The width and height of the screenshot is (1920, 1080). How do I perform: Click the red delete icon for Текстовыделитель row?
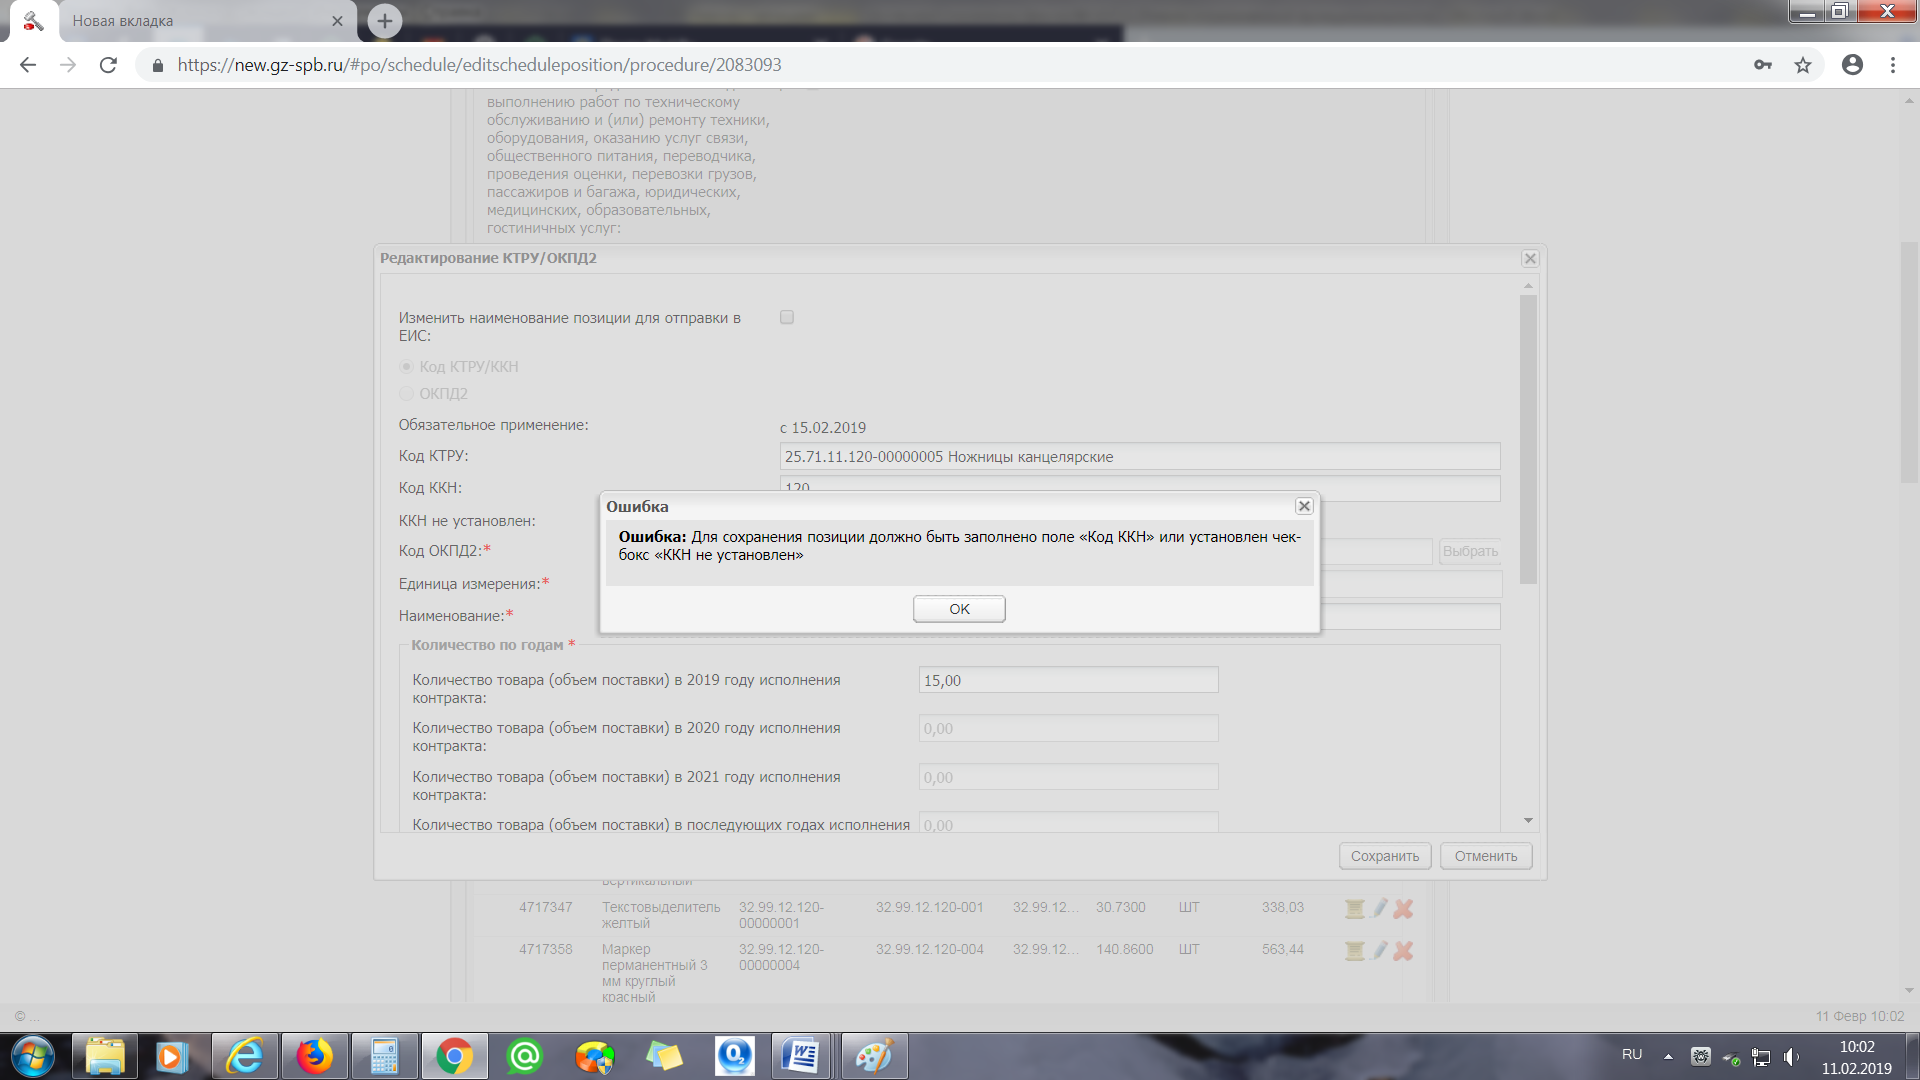tap(1403, 909)
